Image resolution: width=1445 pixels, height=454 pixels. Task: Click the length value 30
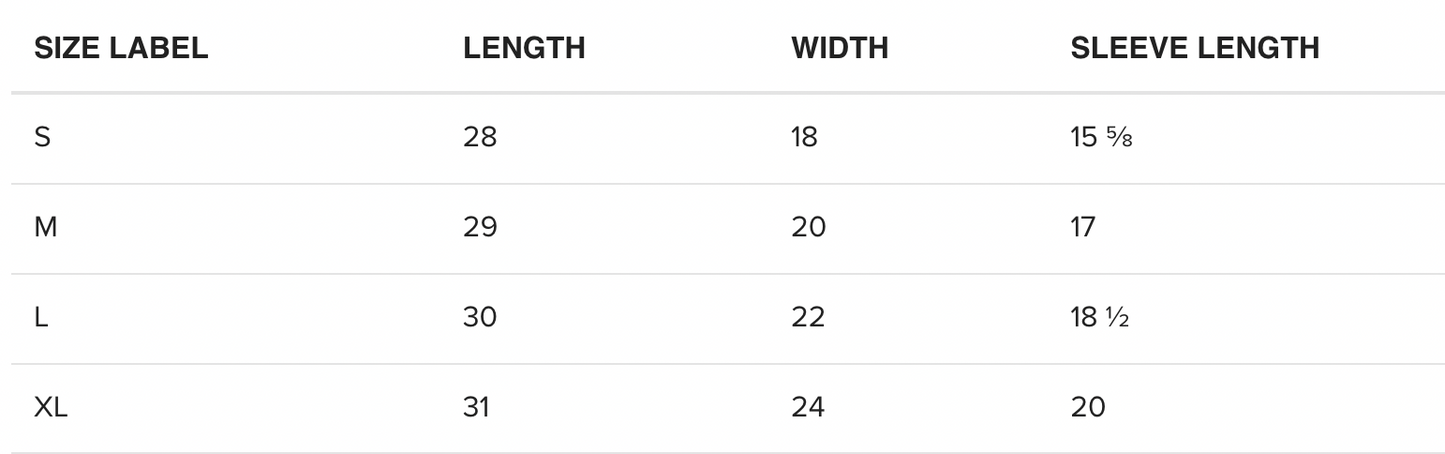[x=480, y=317]
